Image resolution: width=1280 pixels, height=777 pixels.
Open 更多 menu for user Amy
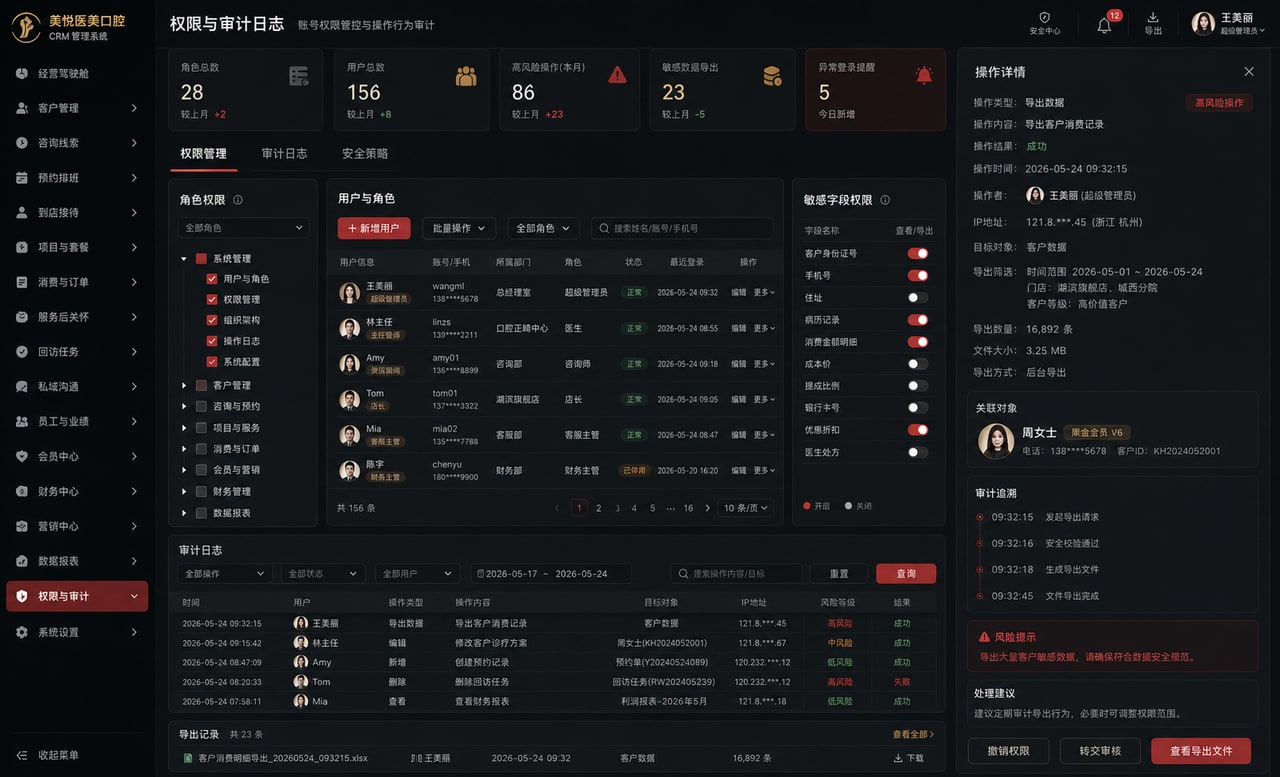[x=764, y=364]
